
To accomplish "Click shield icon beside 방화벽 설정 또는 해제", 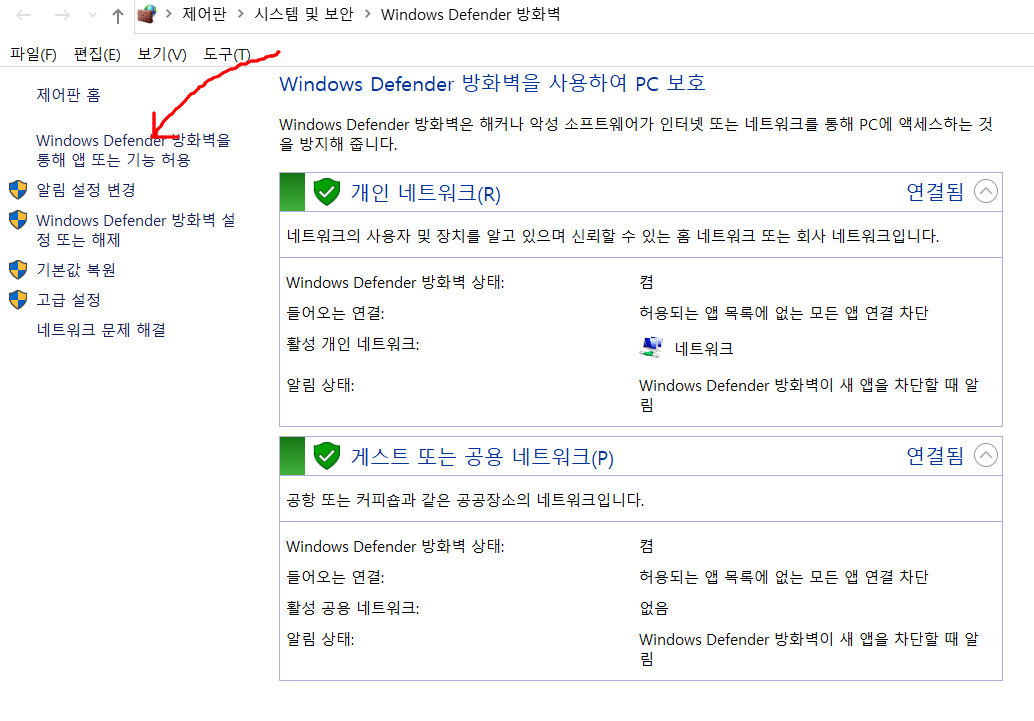I will tap(18, 220).
